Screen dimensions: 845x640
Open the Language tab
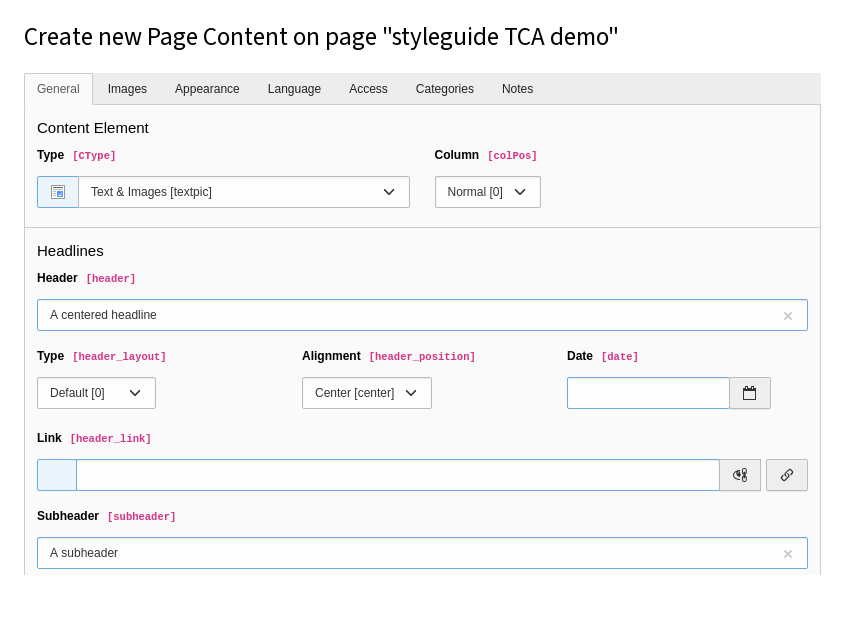294,89
